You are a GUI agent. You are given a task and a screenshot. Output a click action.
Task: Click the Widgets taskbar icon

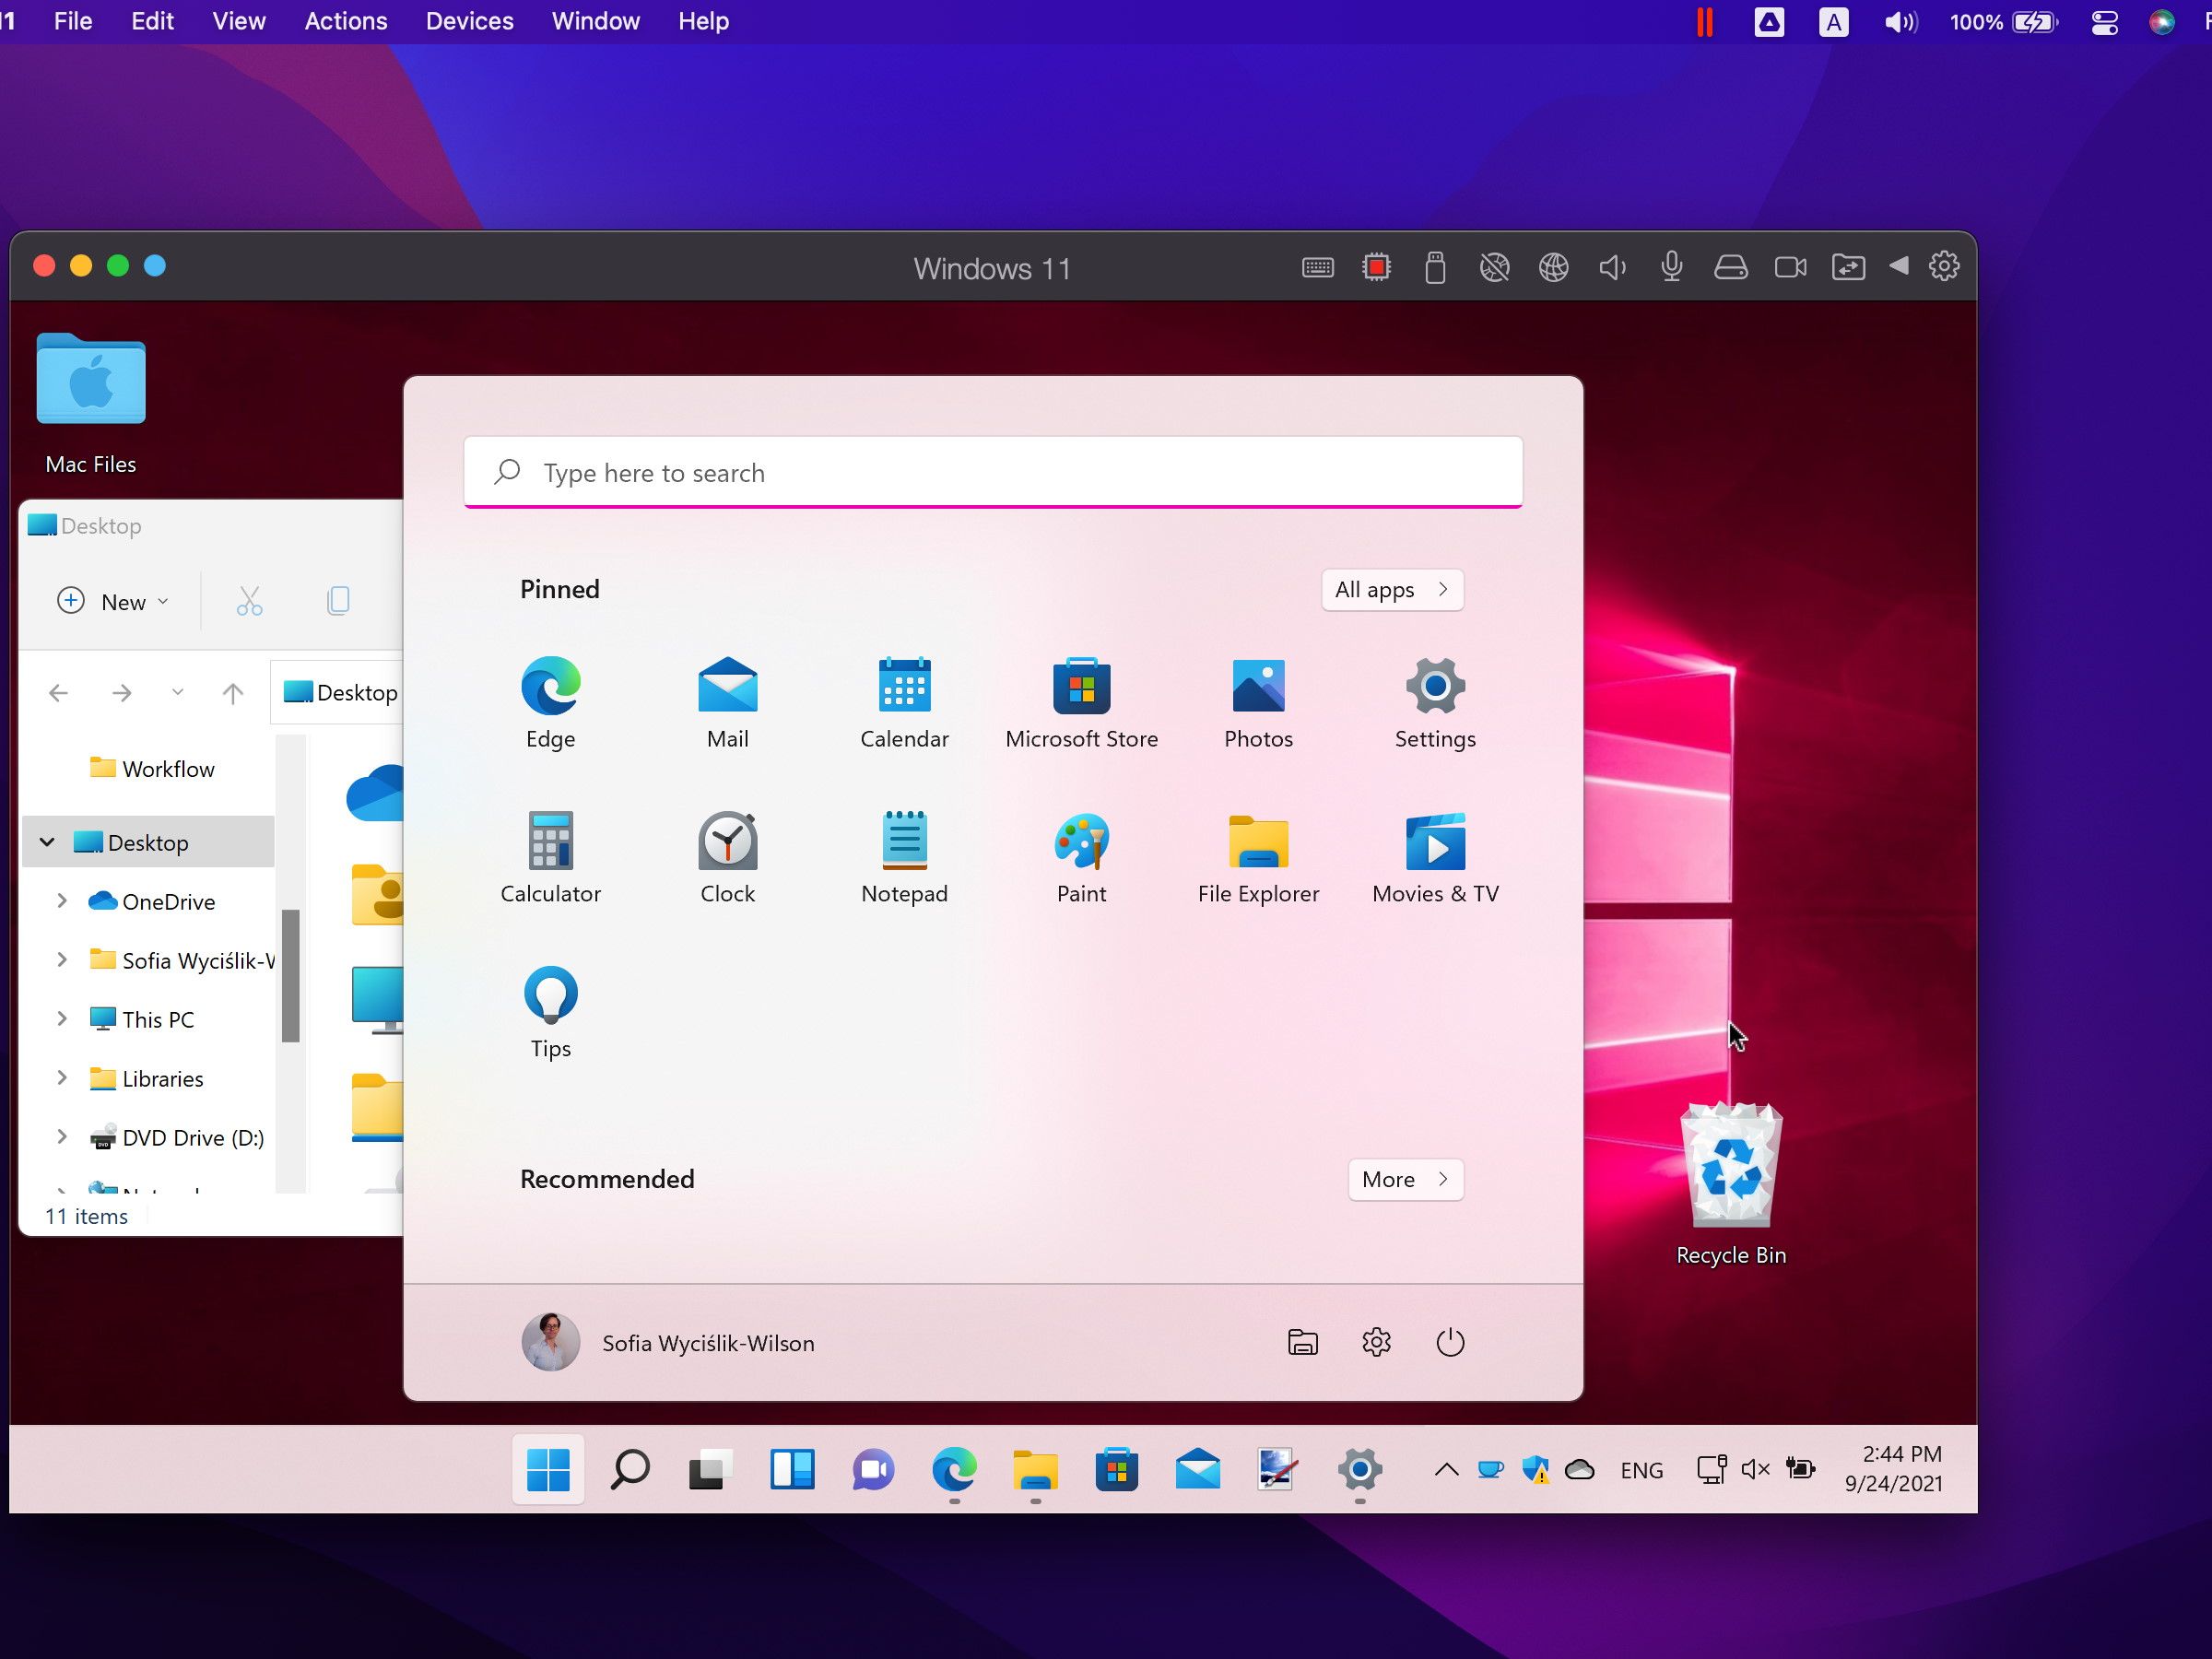click(x=792, y=1469)
